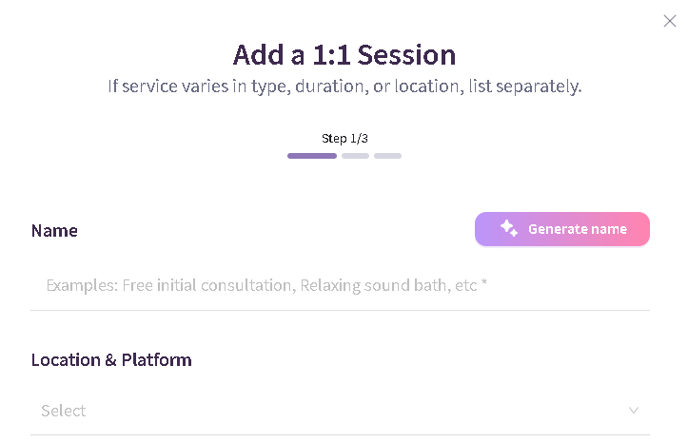Click the Relaxing sound bath placeholder text

[x=377, y=285]
